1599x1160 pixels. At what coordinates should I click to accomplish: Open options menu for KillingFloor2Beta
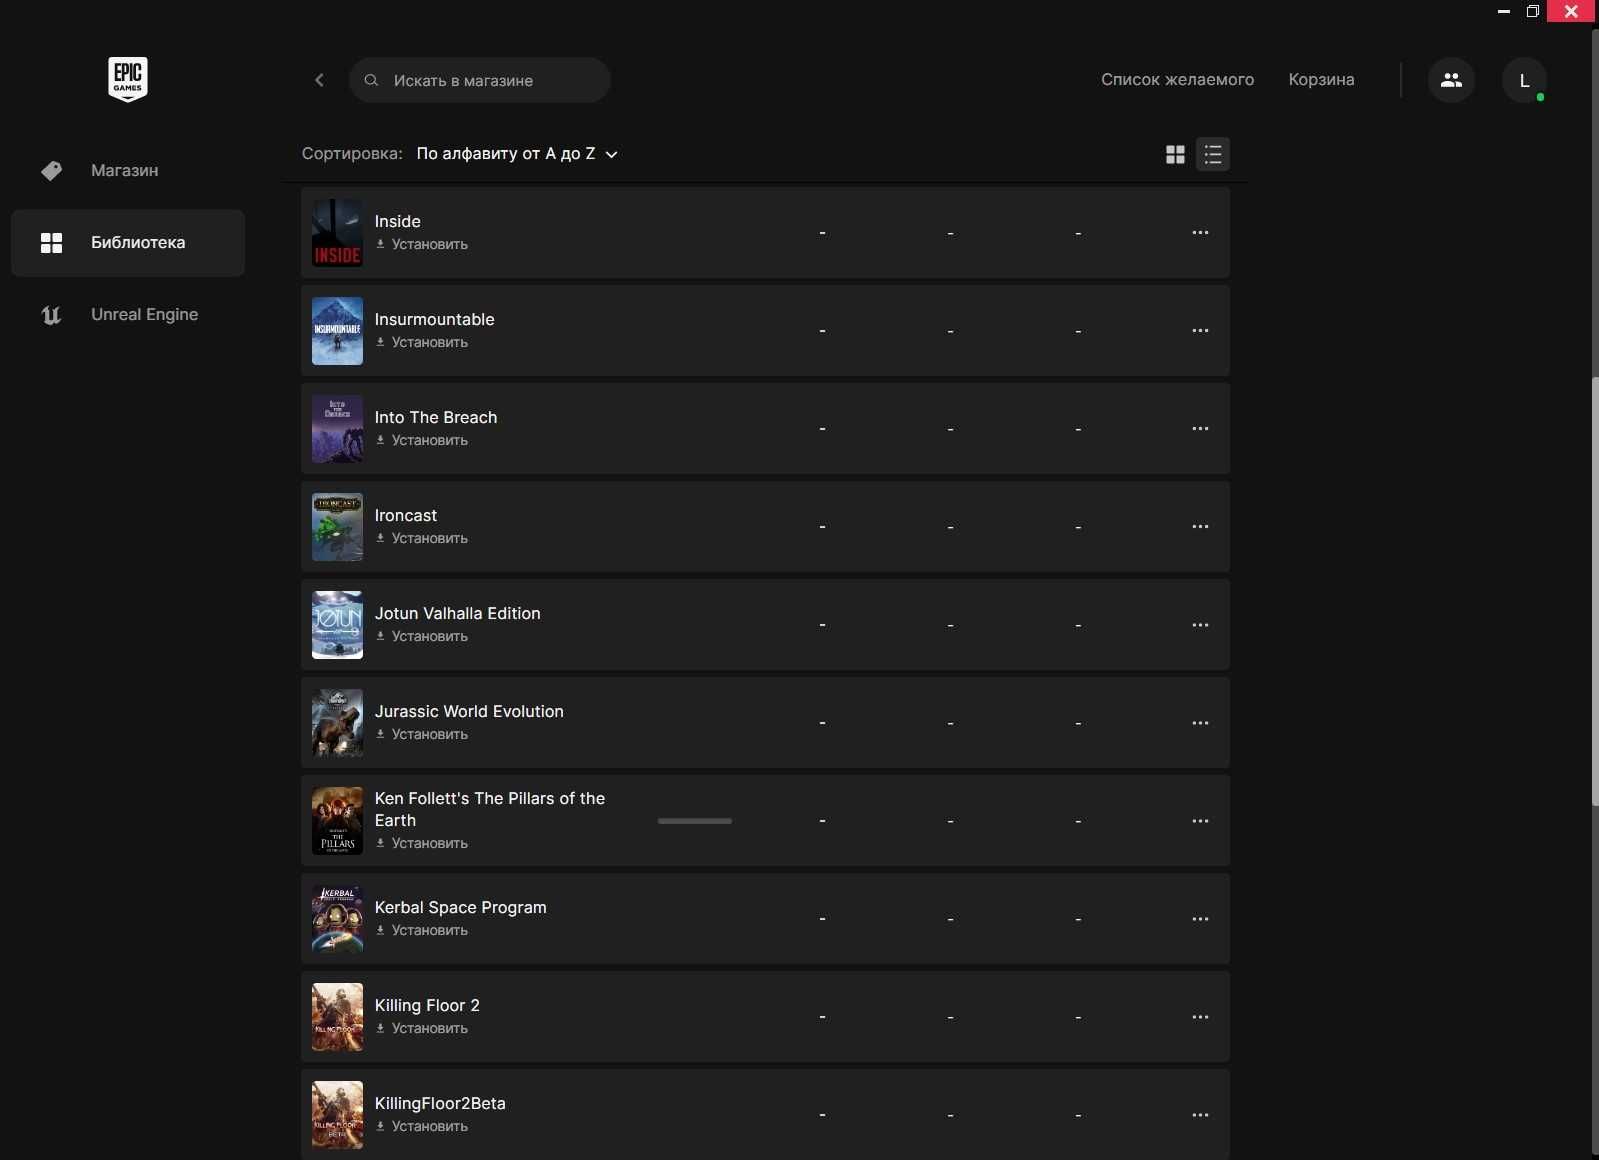pos(1200,1115)
